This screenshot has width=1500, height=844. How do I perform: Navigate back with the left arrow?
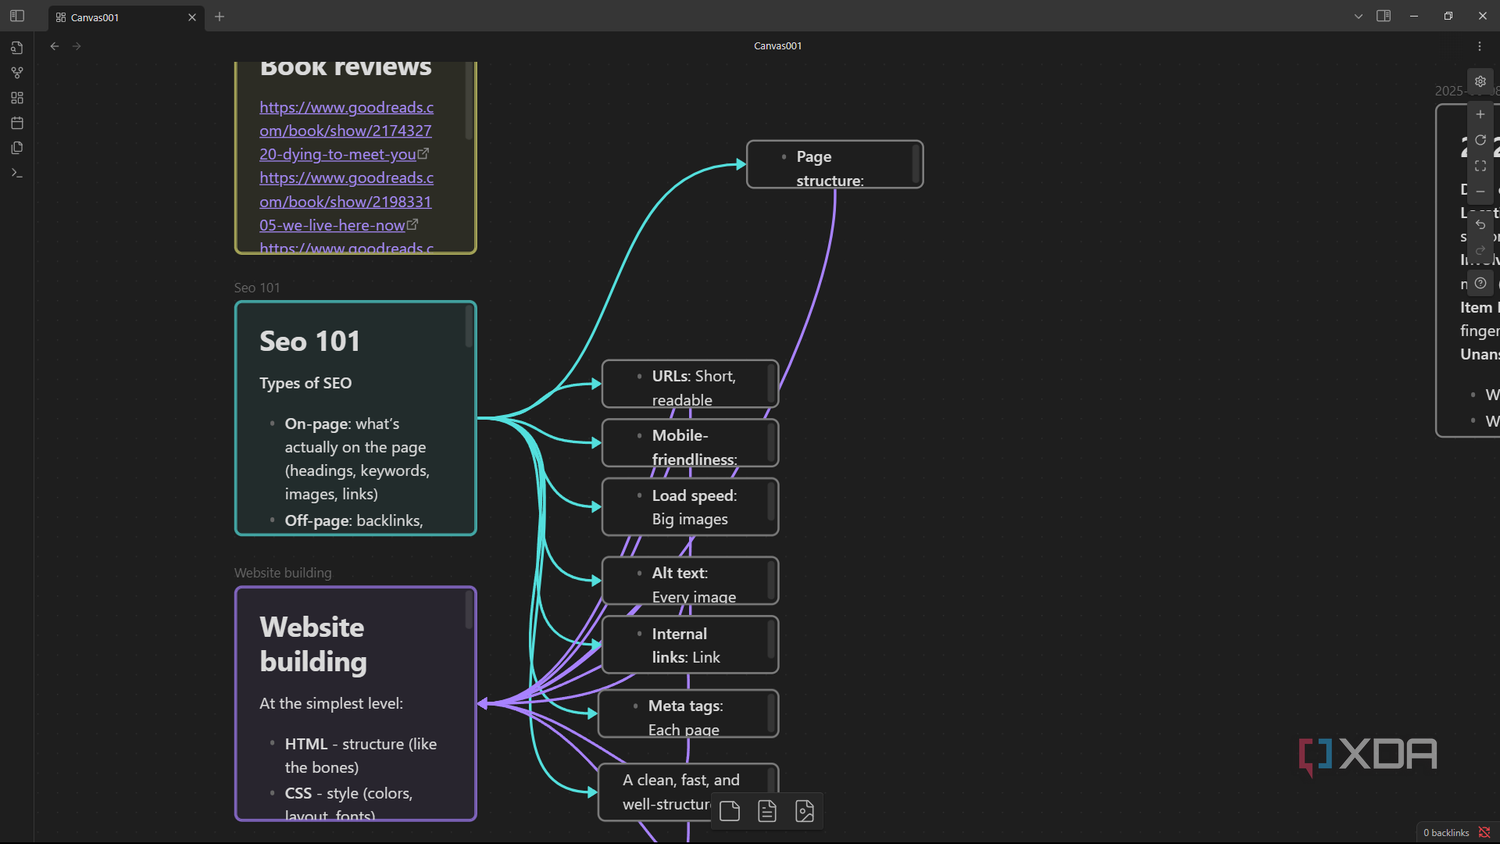point(55,46)
